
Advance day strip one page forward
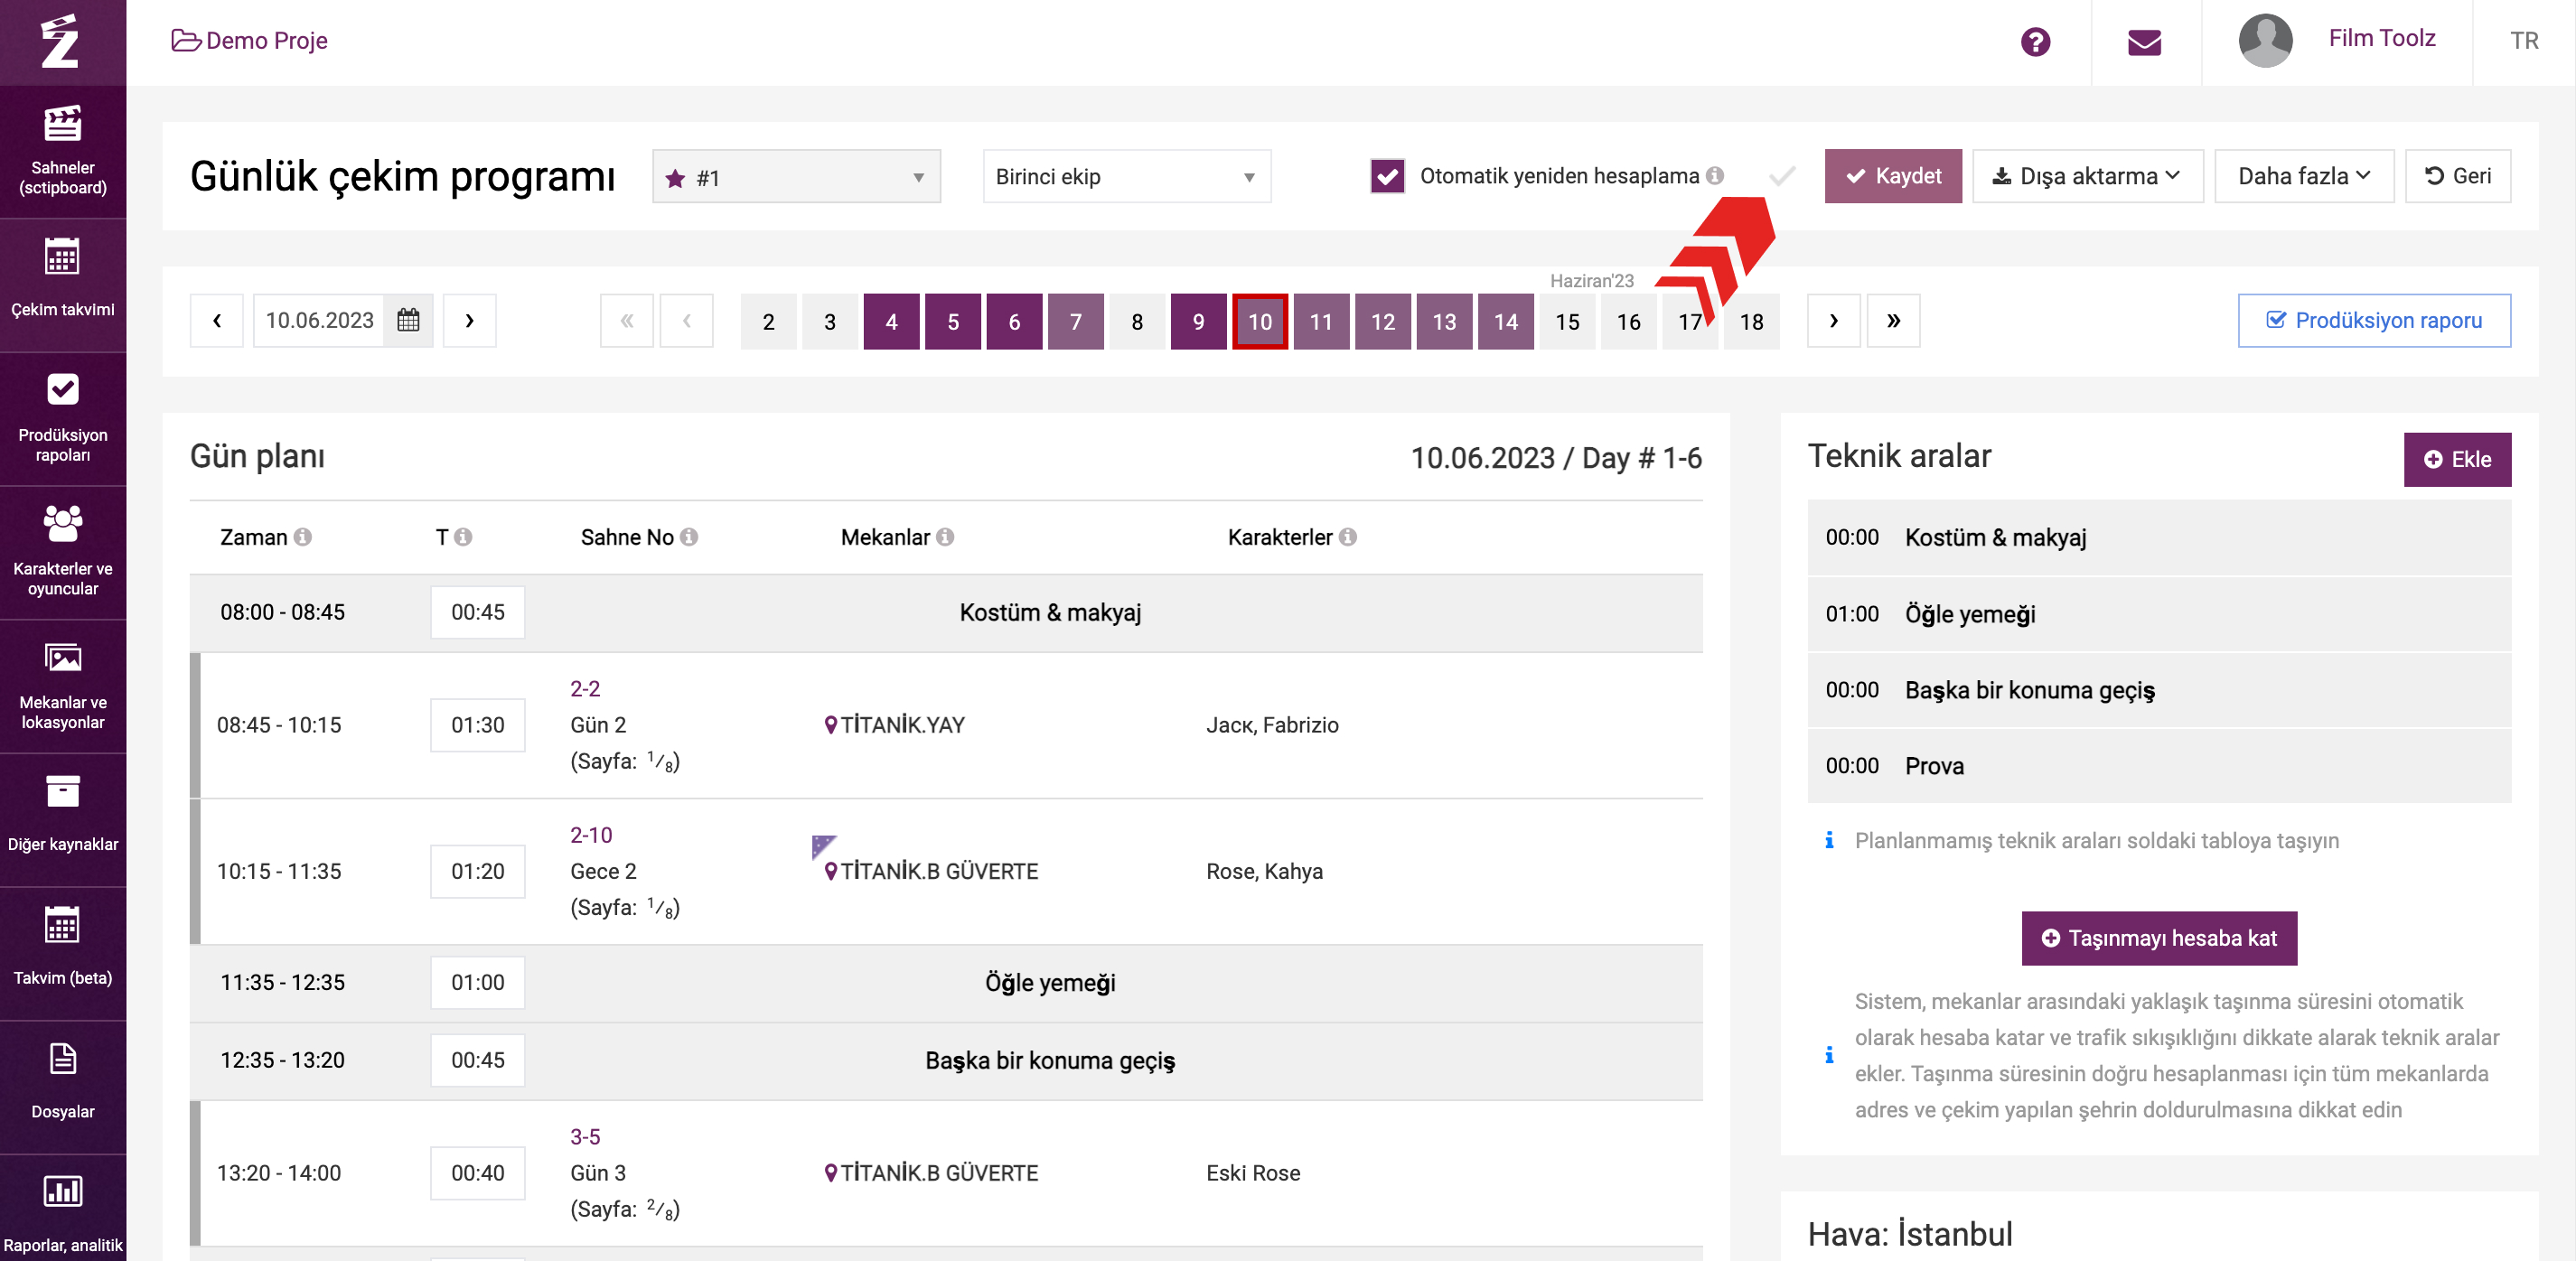pos(1833,320)
